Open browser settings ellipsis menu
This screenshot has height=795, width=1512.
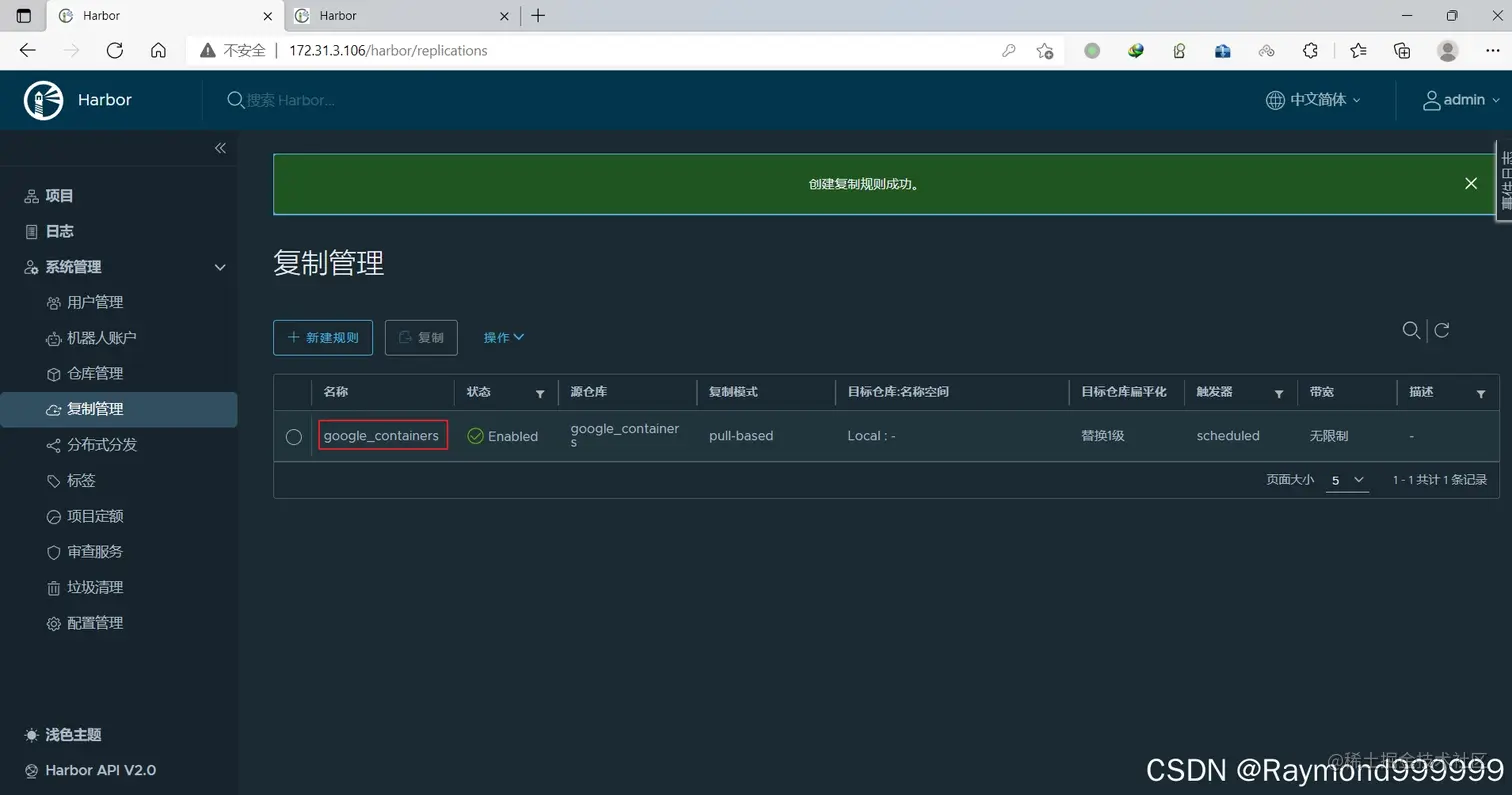click(1492, 50)
